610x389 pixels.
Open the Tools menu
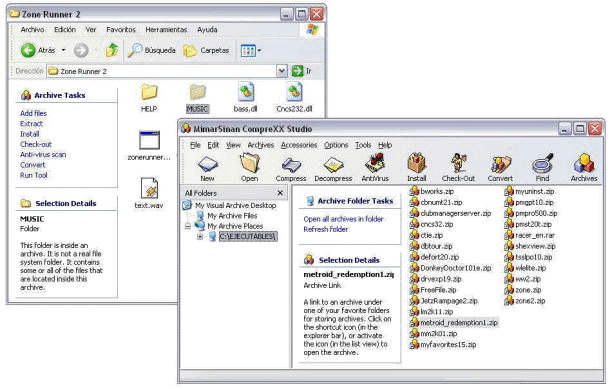click(363, 145)
